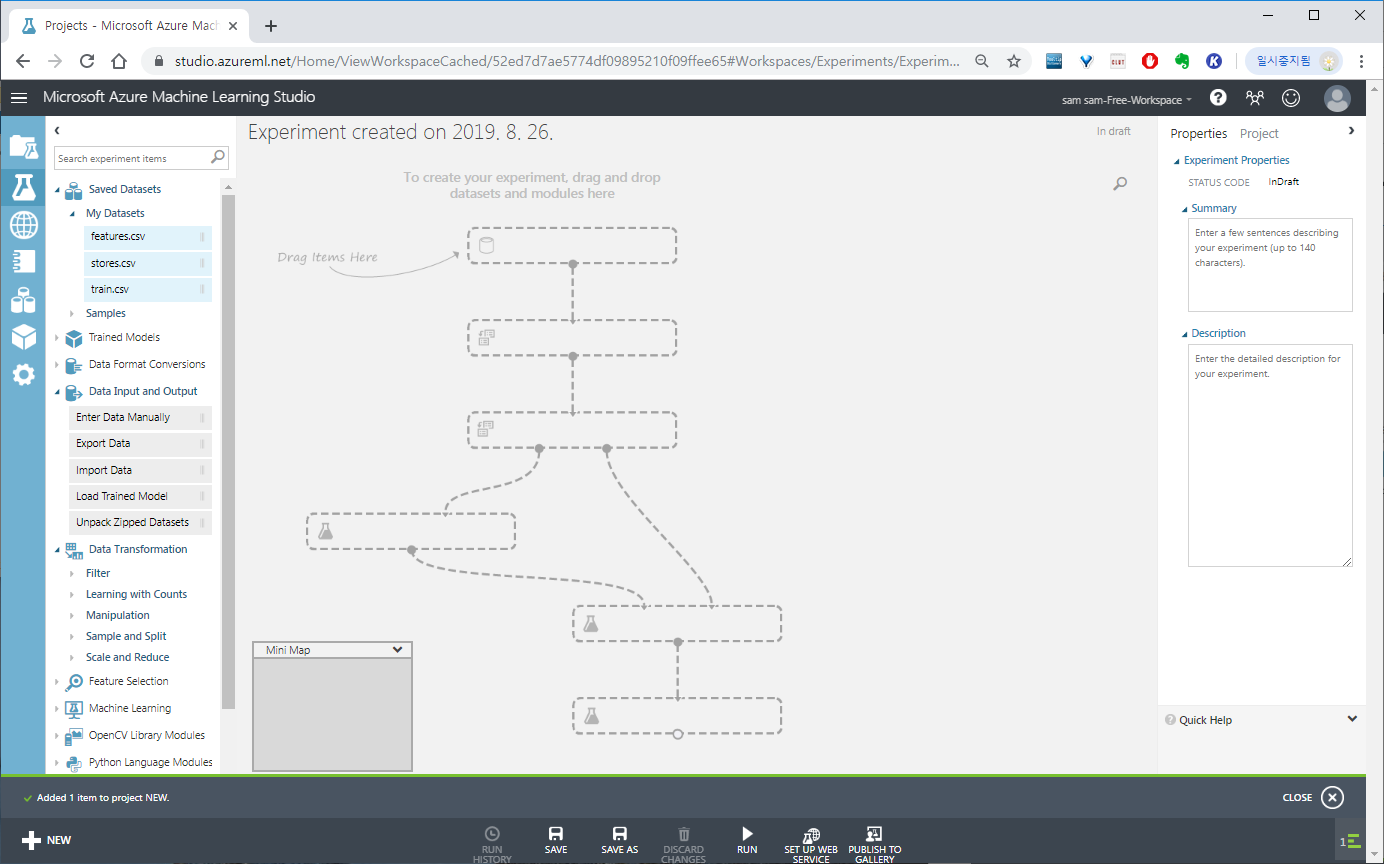Select the Unpack Zipped Datasets module
The width and height of the screenshot is (1384, 864).
pos(141,522)
